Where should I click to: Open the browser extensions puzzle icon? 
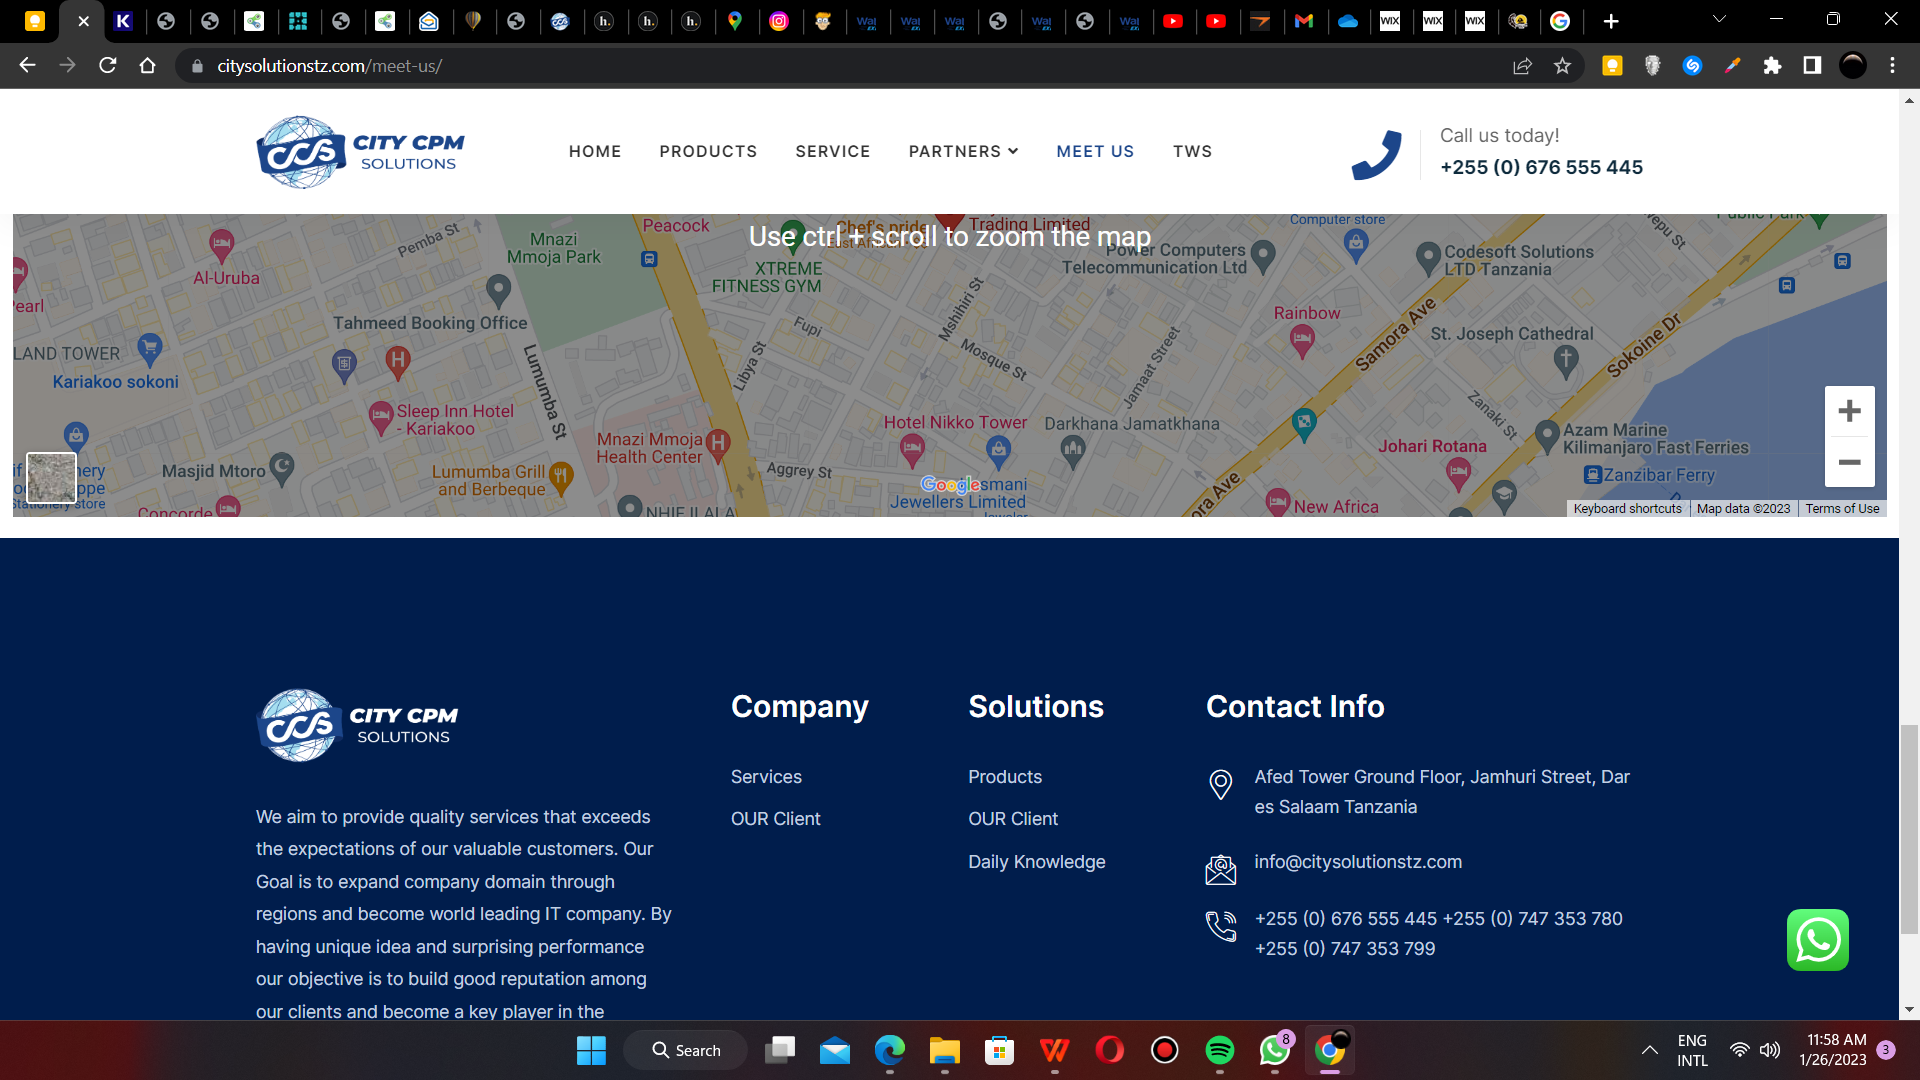pos(1772,66)
